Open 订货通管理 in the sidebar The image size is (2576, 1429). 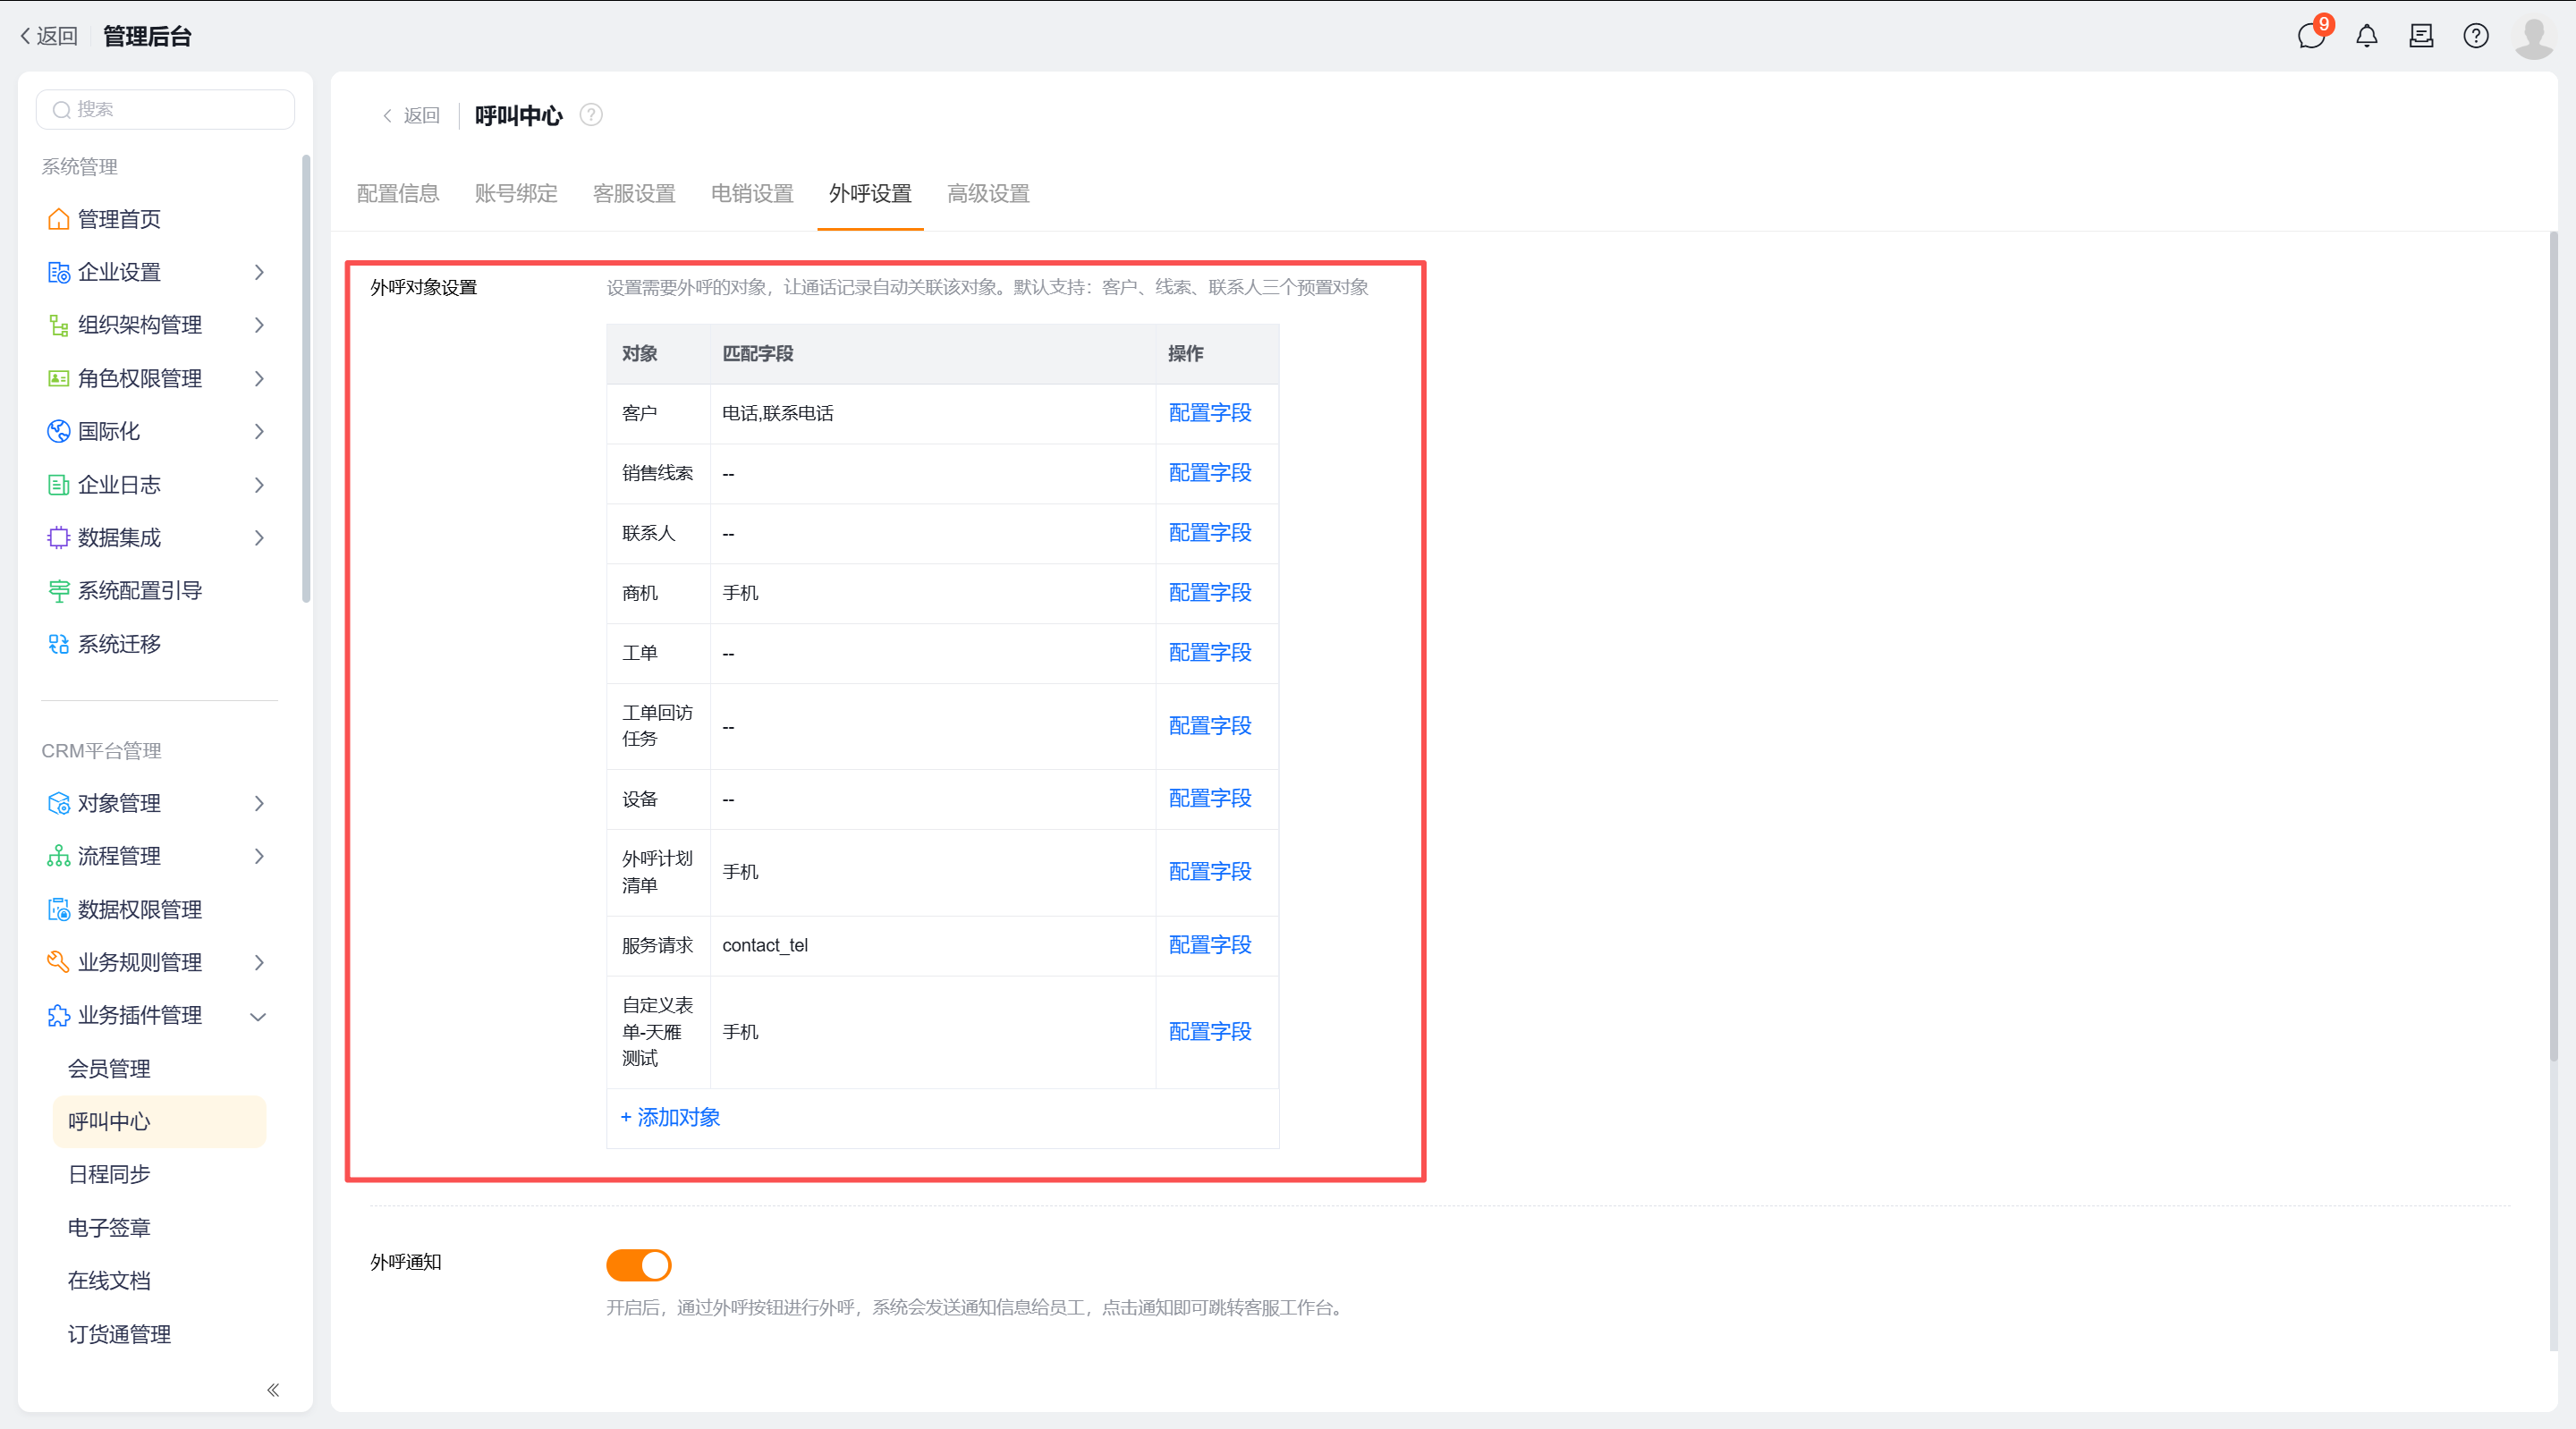point(119,1335)
